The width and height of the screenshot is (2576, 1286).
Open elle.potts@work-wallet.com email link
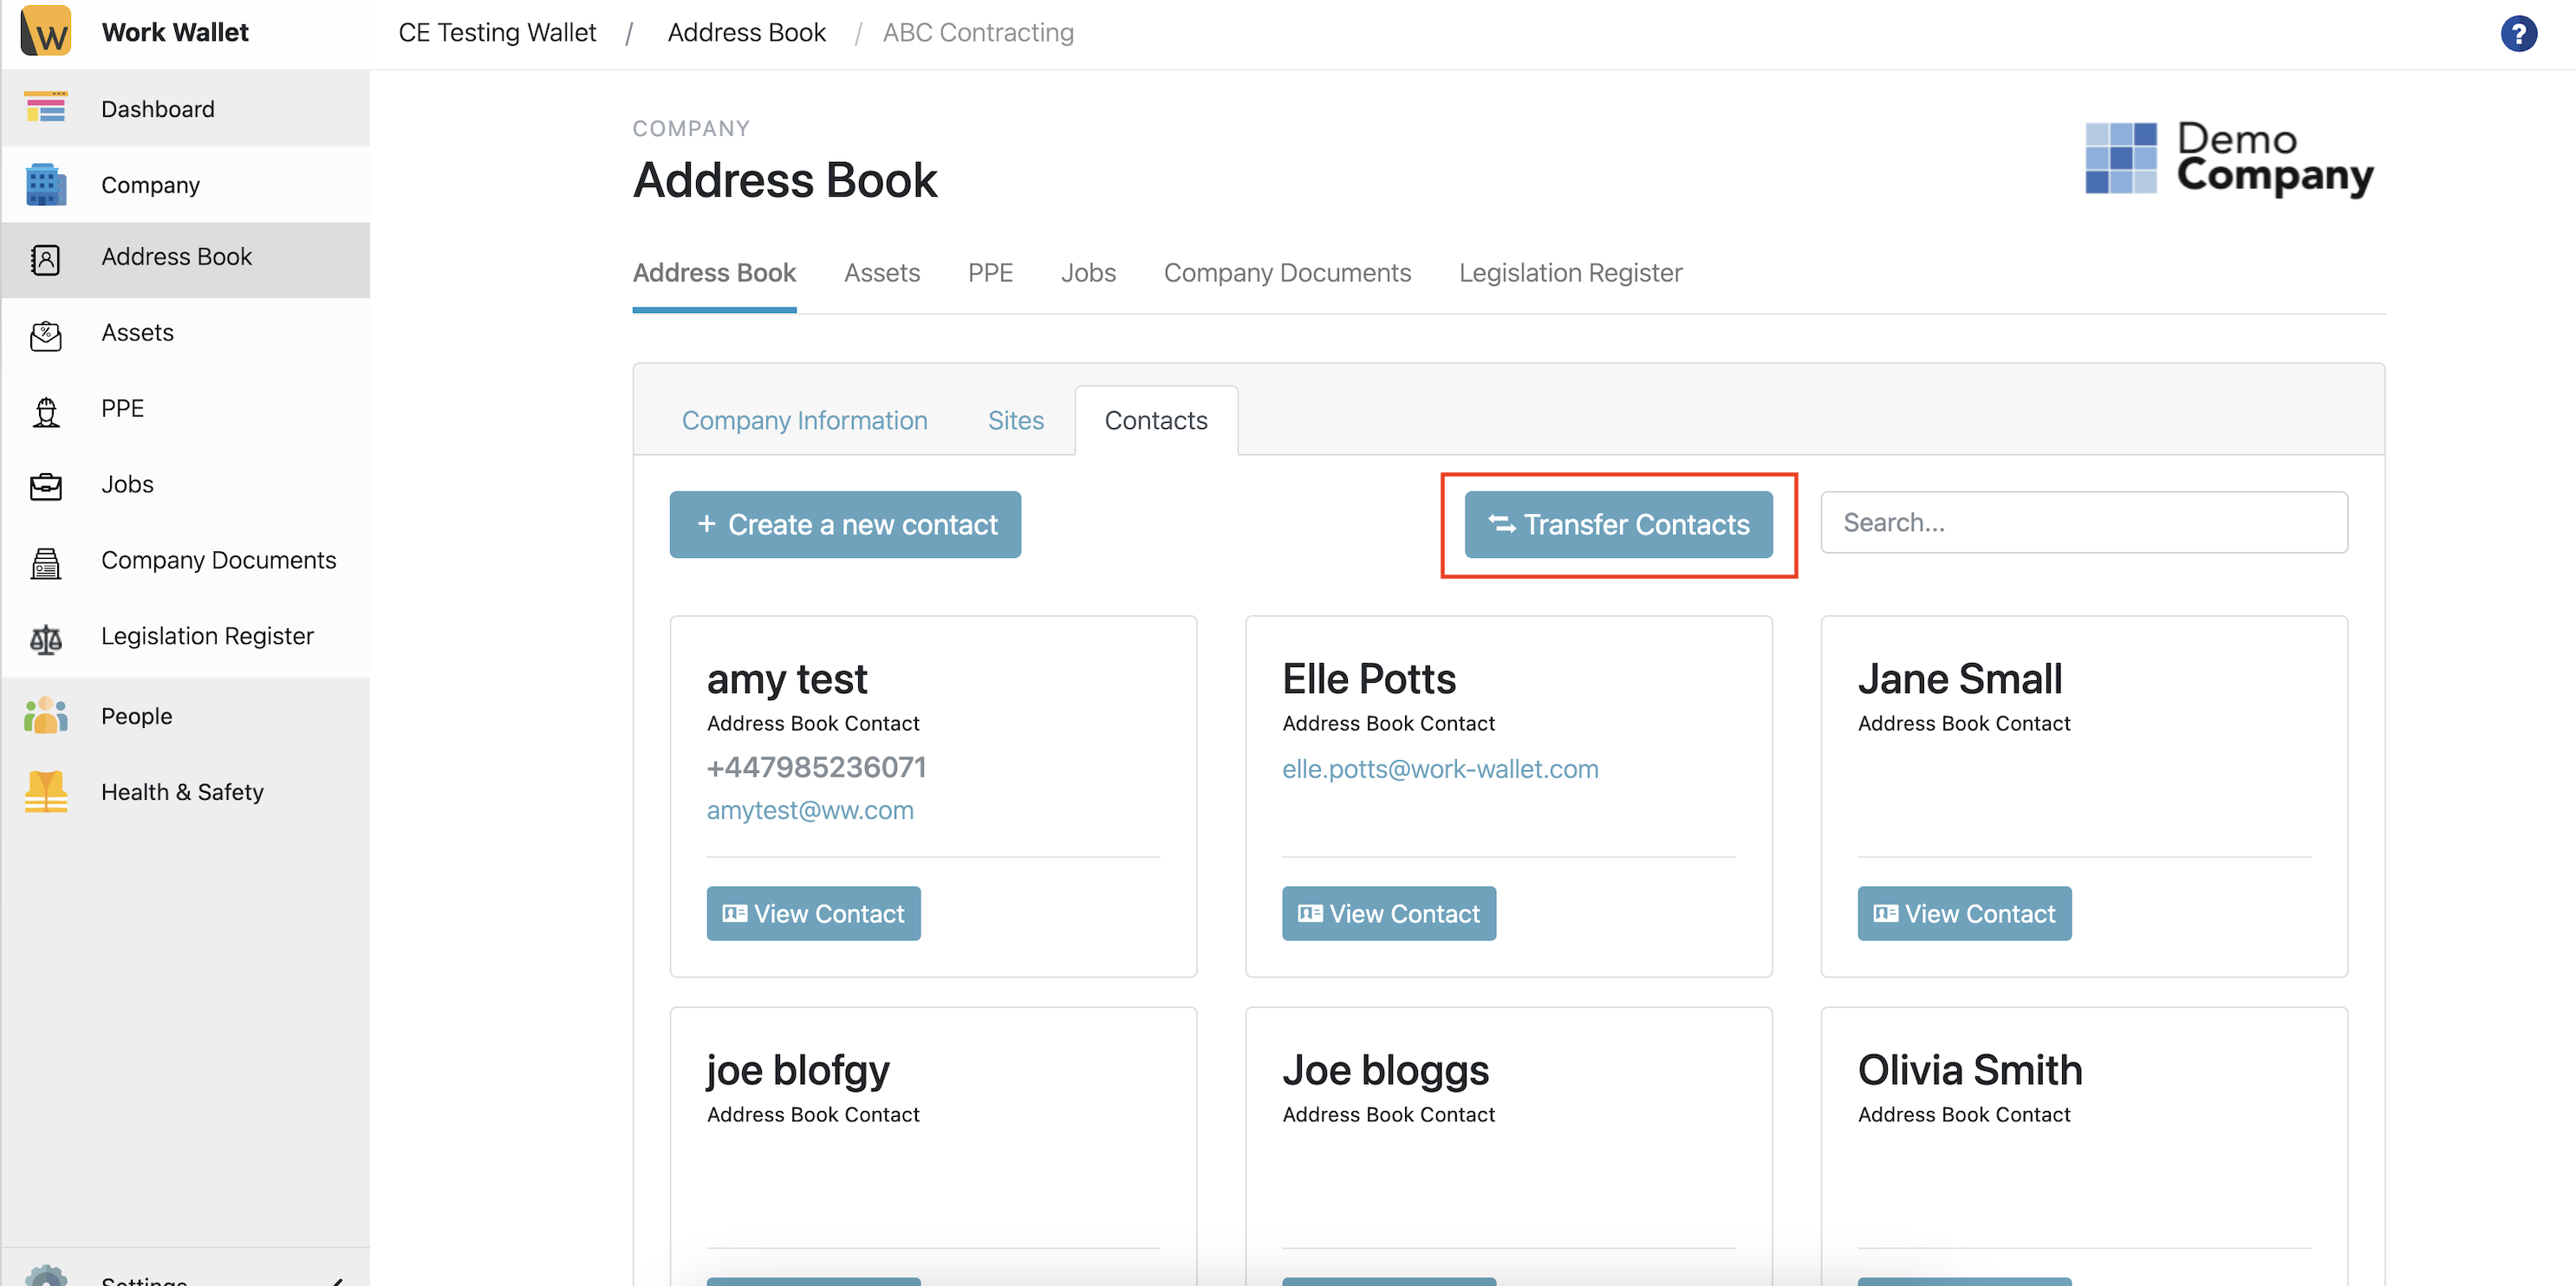[x=1440, y=769]
